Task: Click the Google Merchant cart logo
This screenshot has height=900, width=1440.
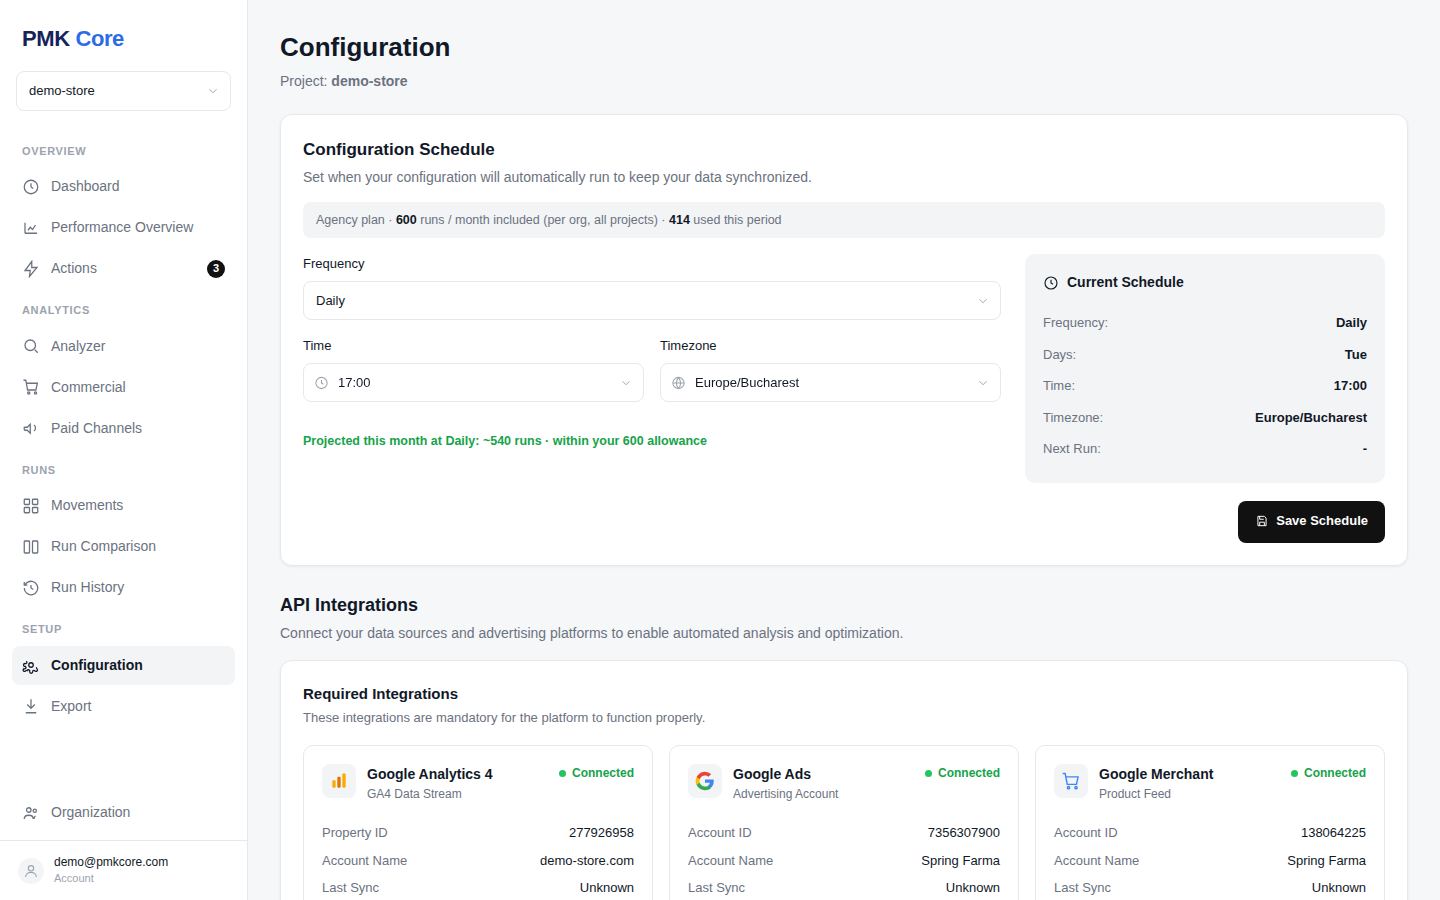Action: 1071,781
